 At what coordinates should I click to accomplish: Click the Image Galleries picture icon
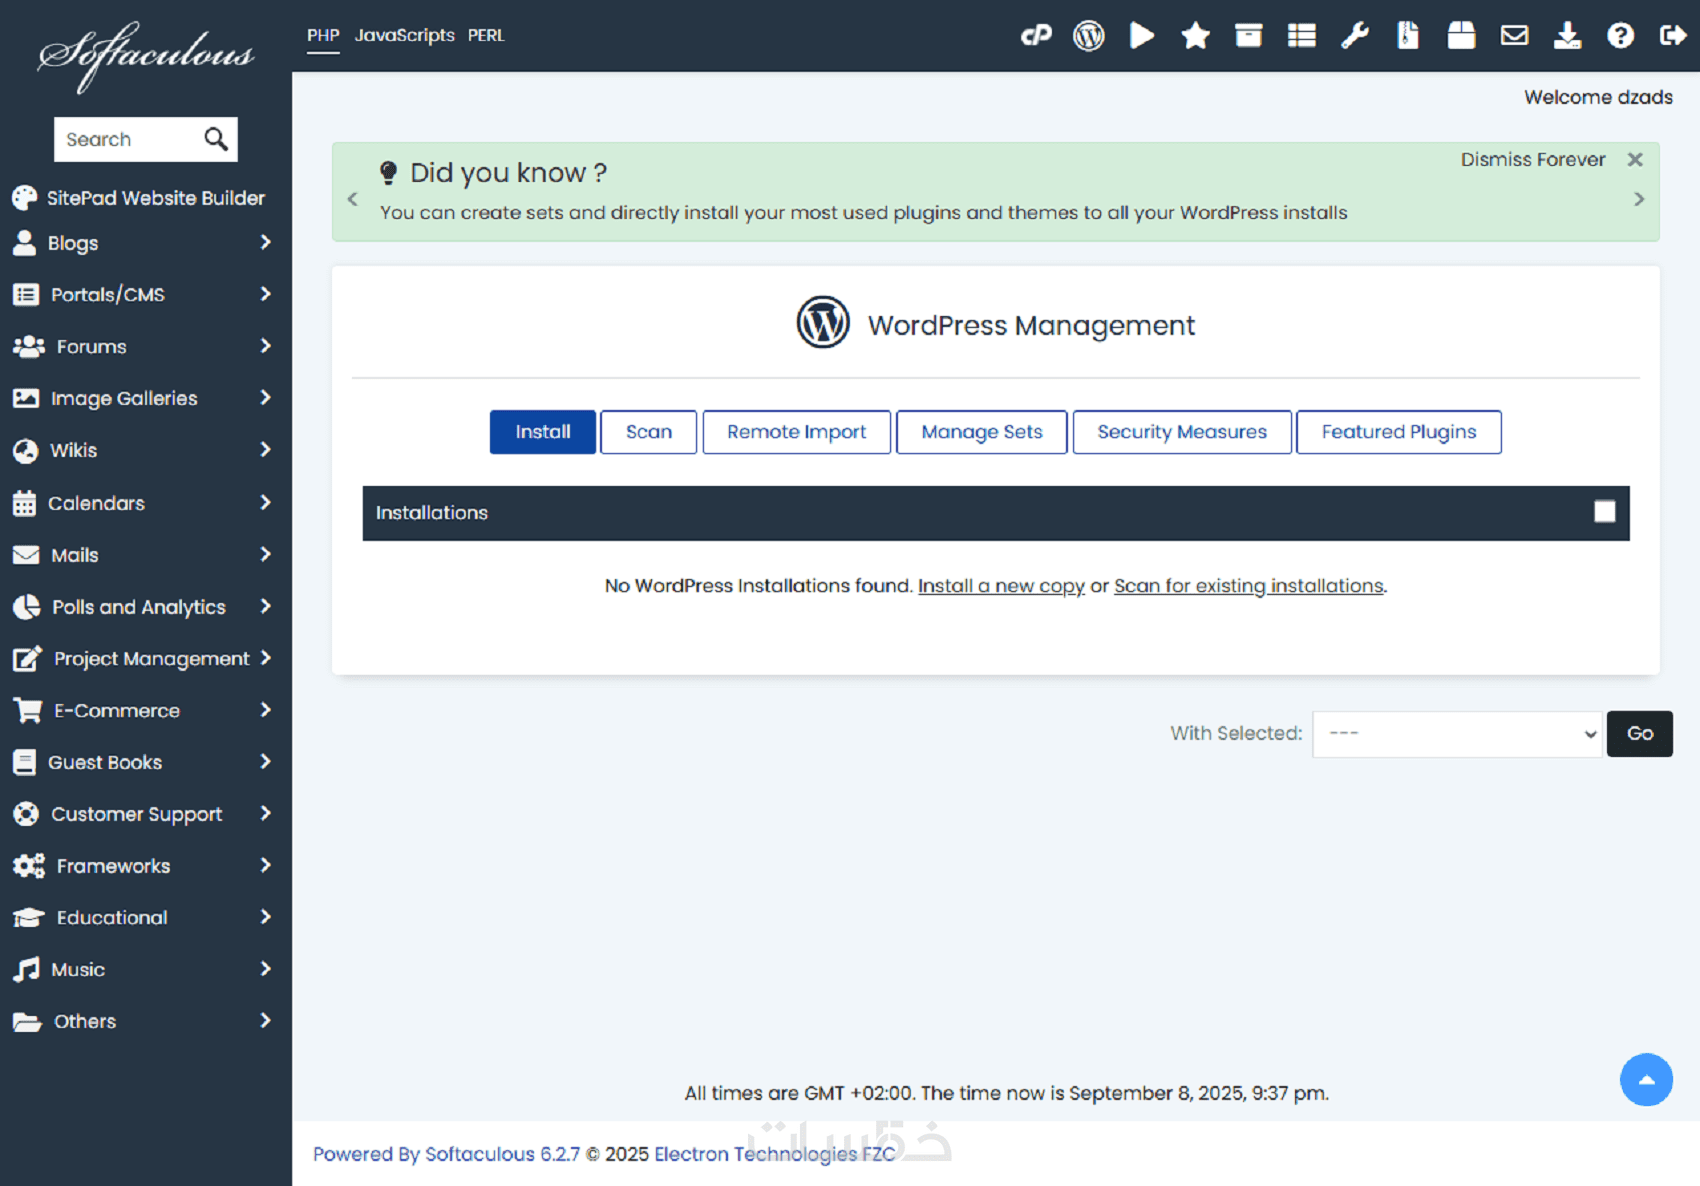26,398
